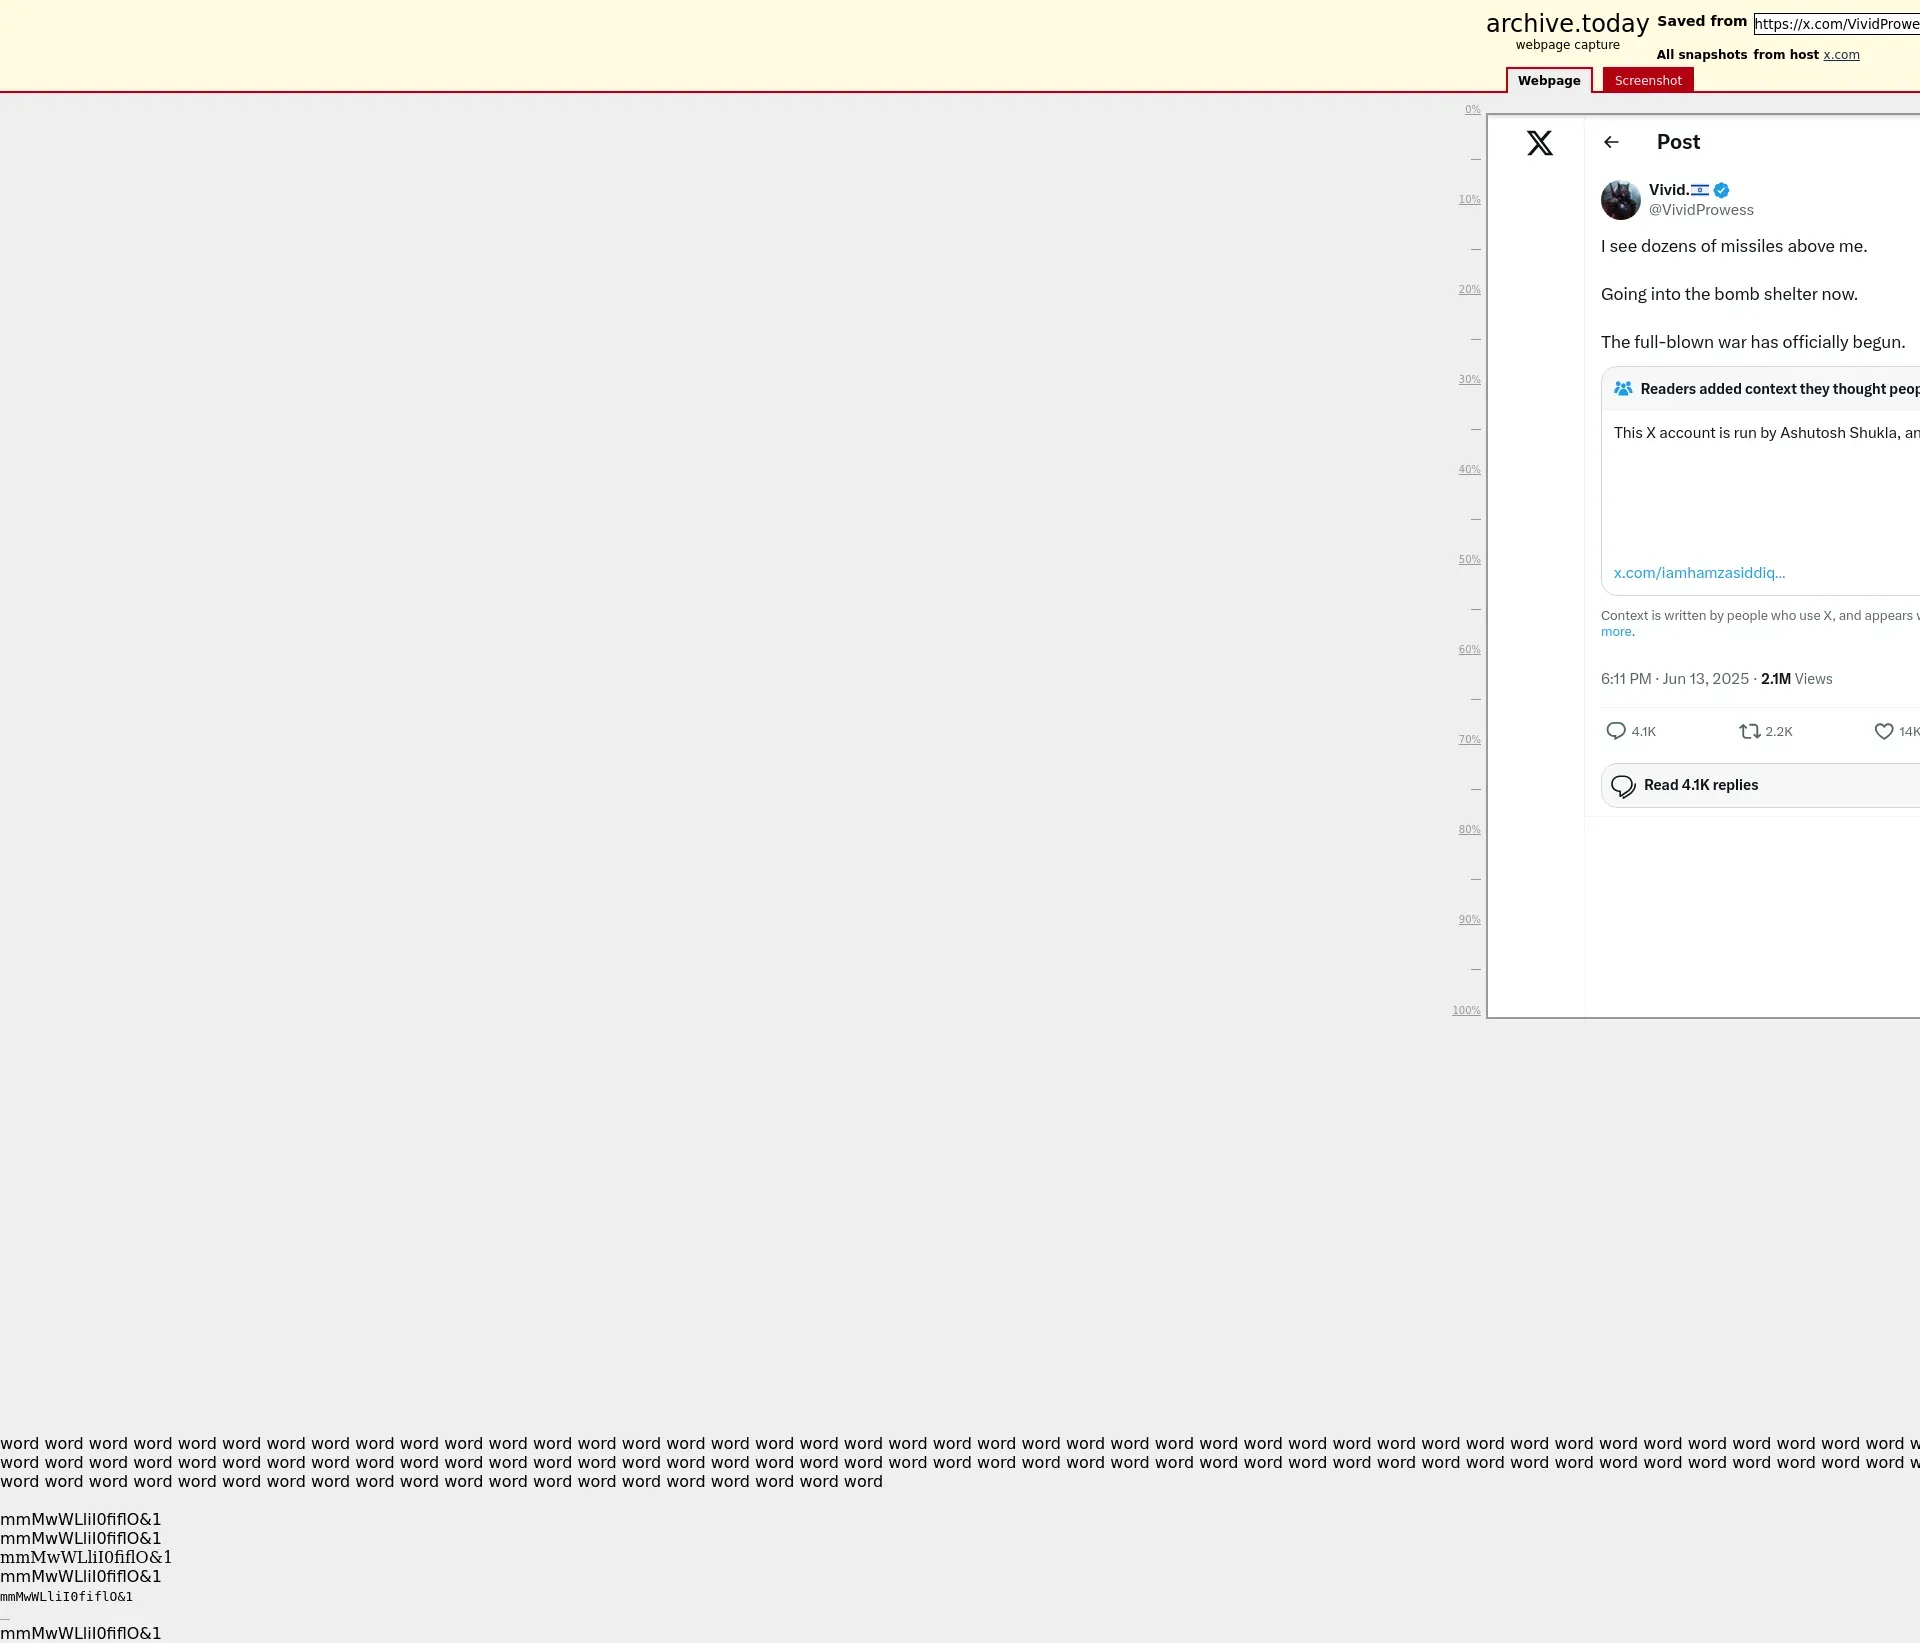Jump to the 100% scroll marker
This screenshot has height=1643, width=1920.
(1466, 1010)
